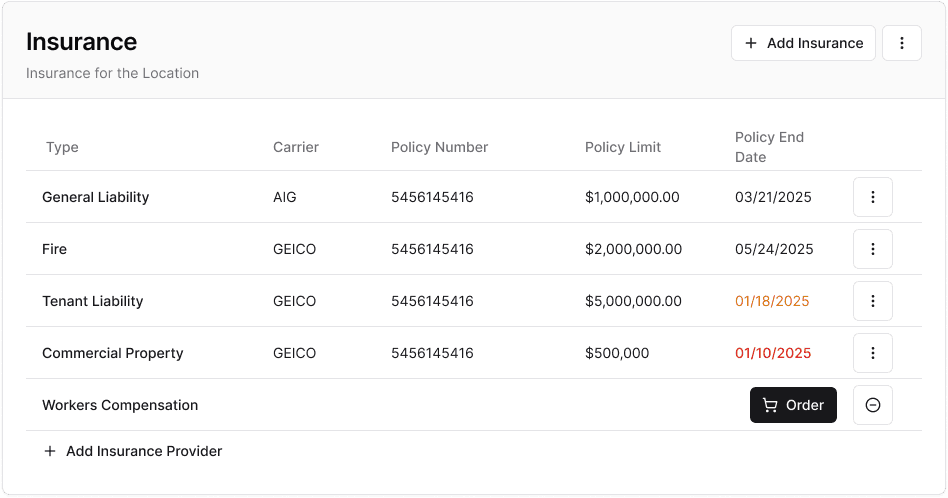
Task: Click the Add Insurance Provider link
Action: [144, 451]
